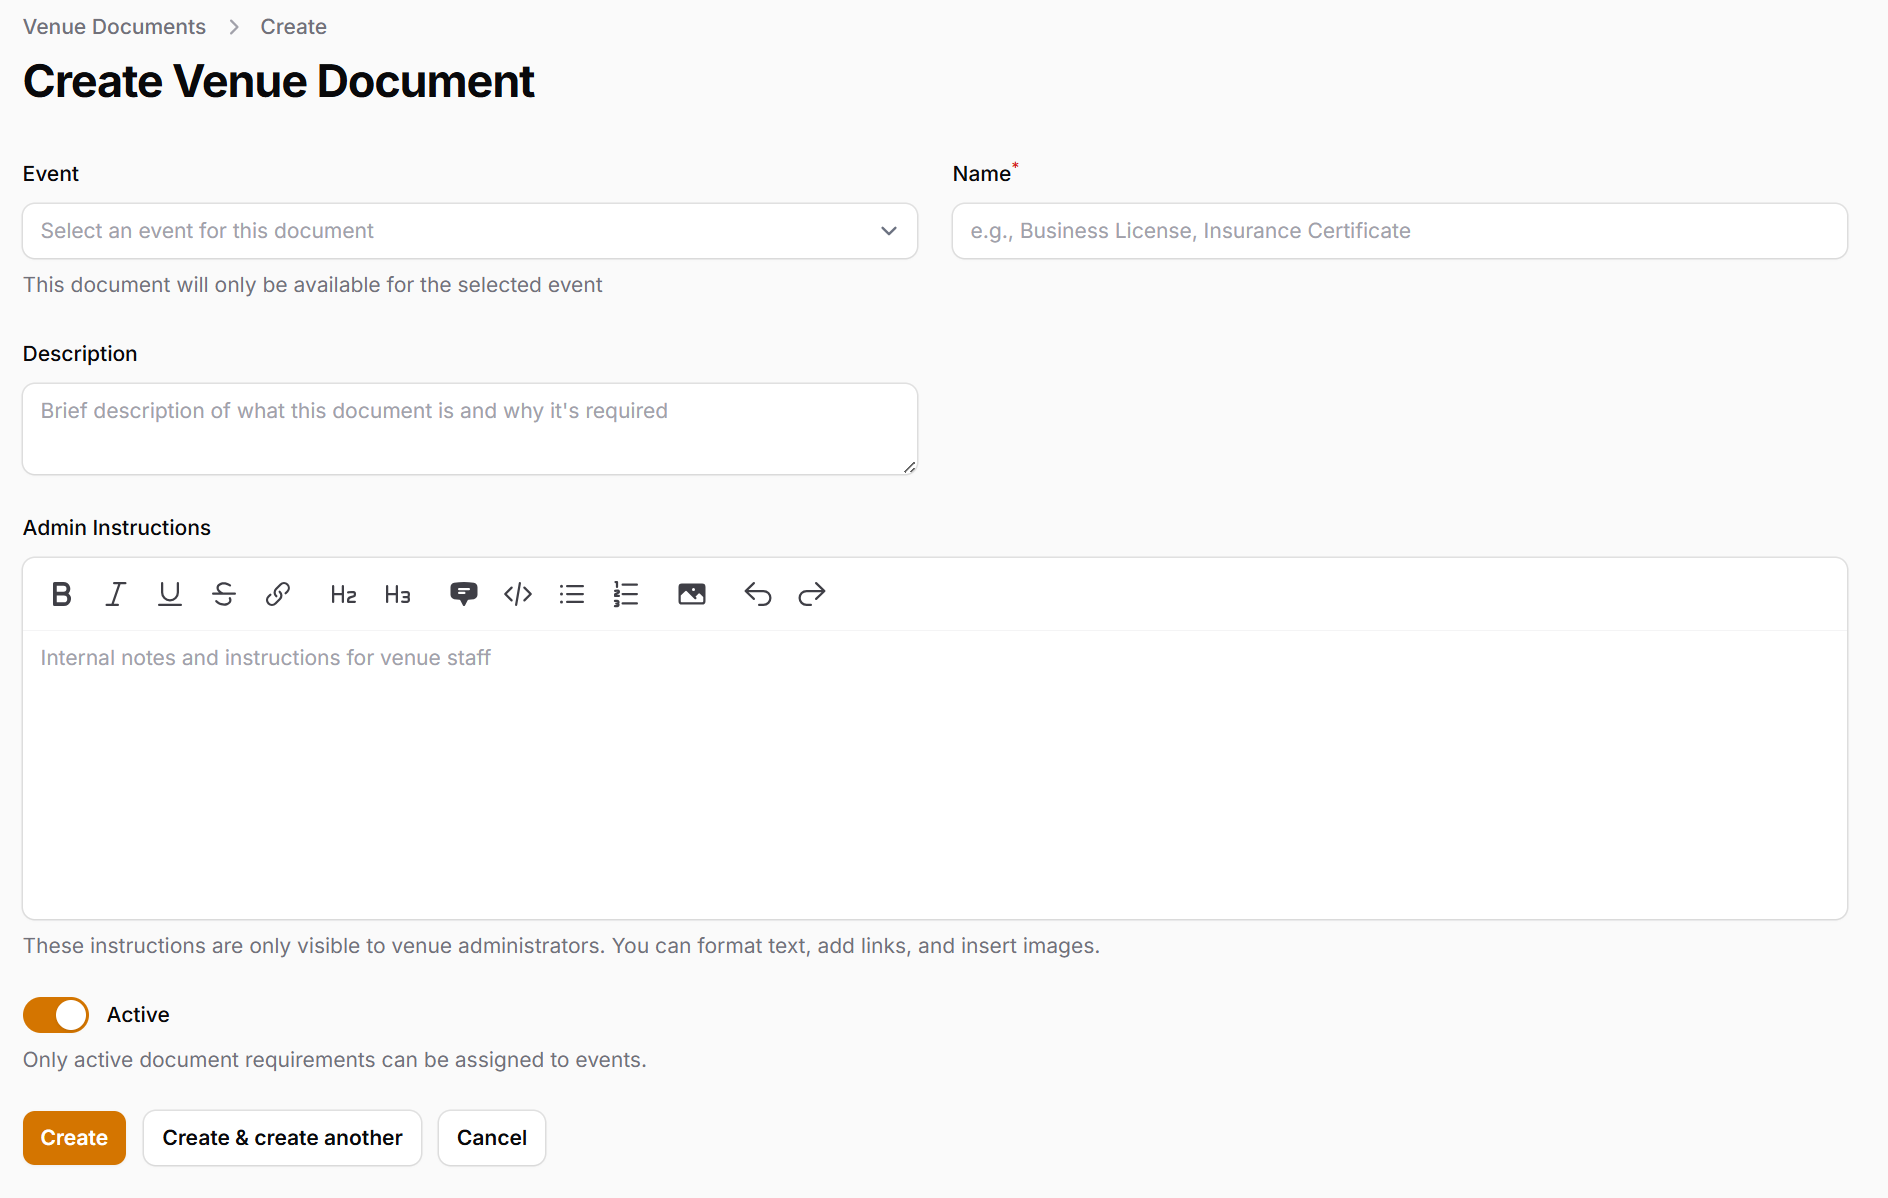The image size is (1888, 1198).
Task: Click the underline formatting icon
Action: (170, 594)
